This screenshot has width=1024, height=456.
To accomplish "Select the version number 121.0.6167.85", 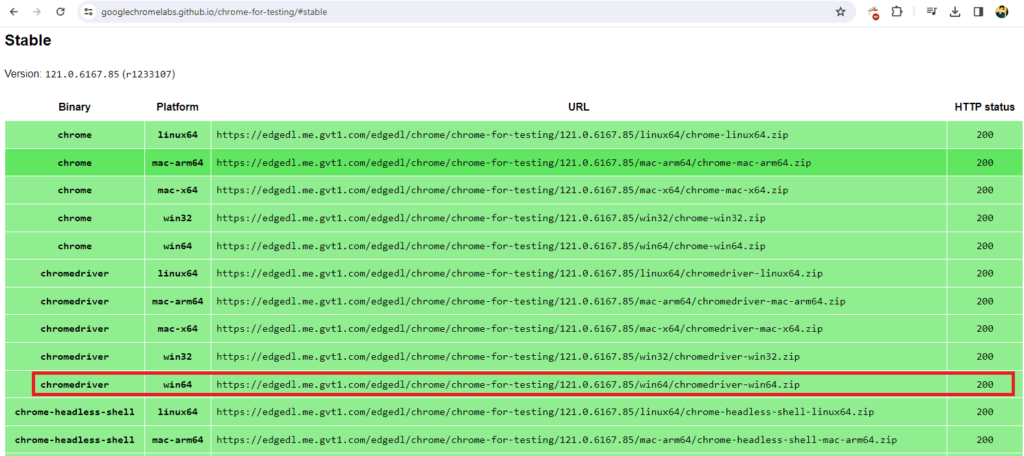I will (82, 74).
